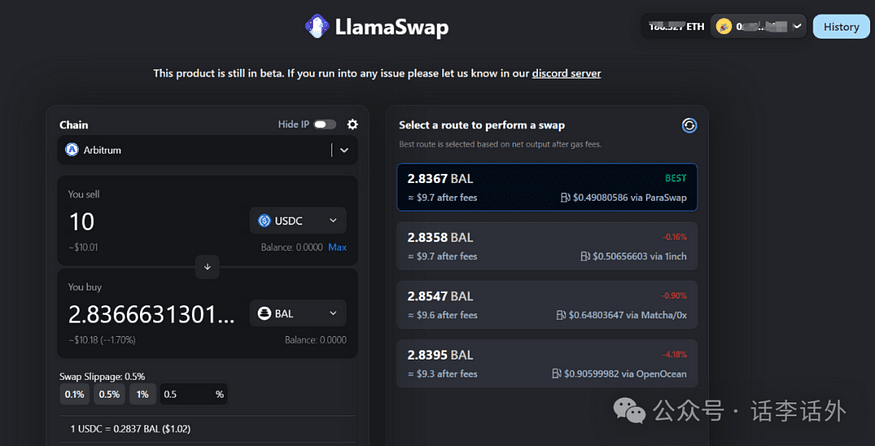This screenshot has height=446, width=875.
Task: Click the -0.16% label on 1inch route
Action: click(674, 237)
